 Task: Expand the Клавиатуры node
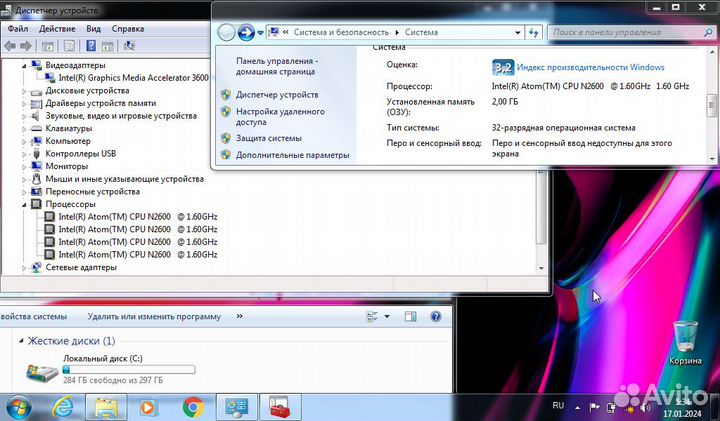[24, 129]
